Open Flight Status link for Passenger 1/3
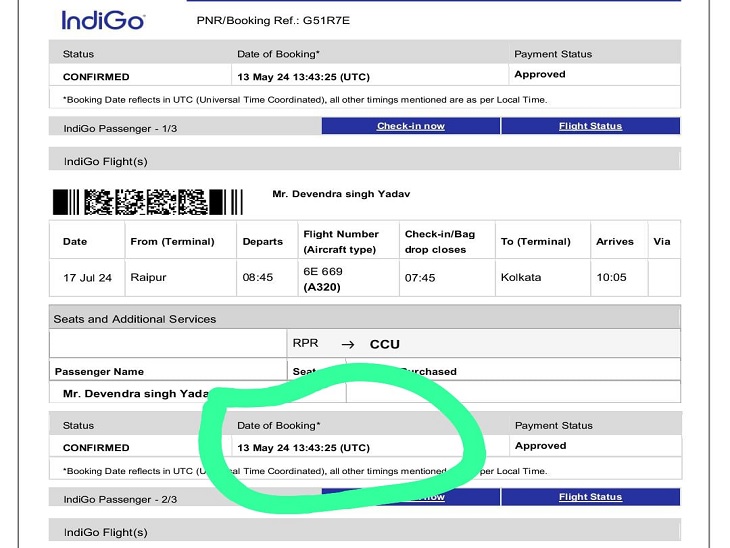730x548 pixels. [590, 126]
